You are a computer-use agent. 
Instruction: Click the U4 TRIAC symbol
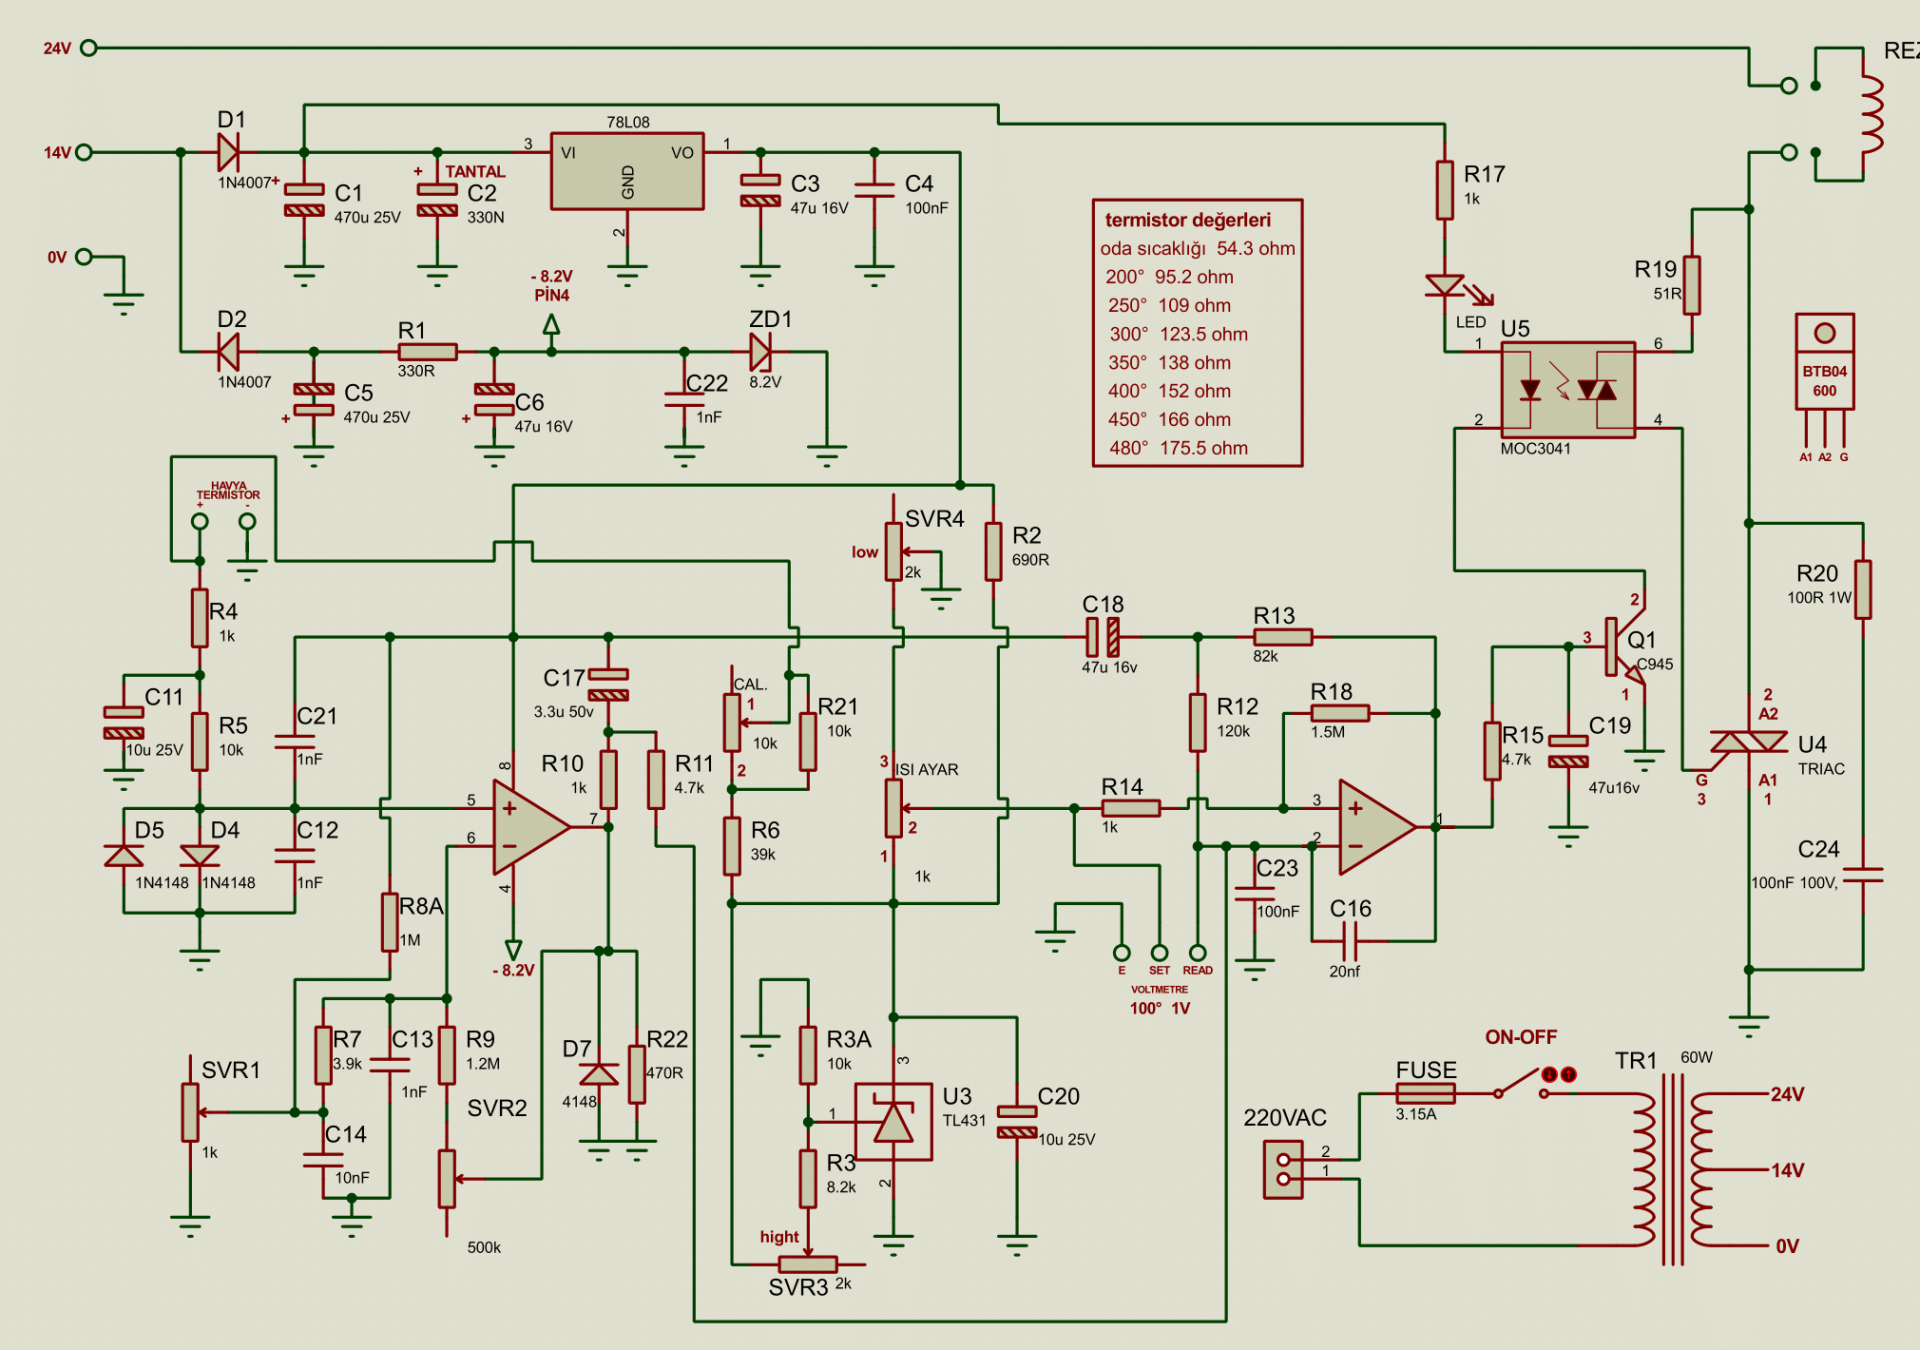1748,743
